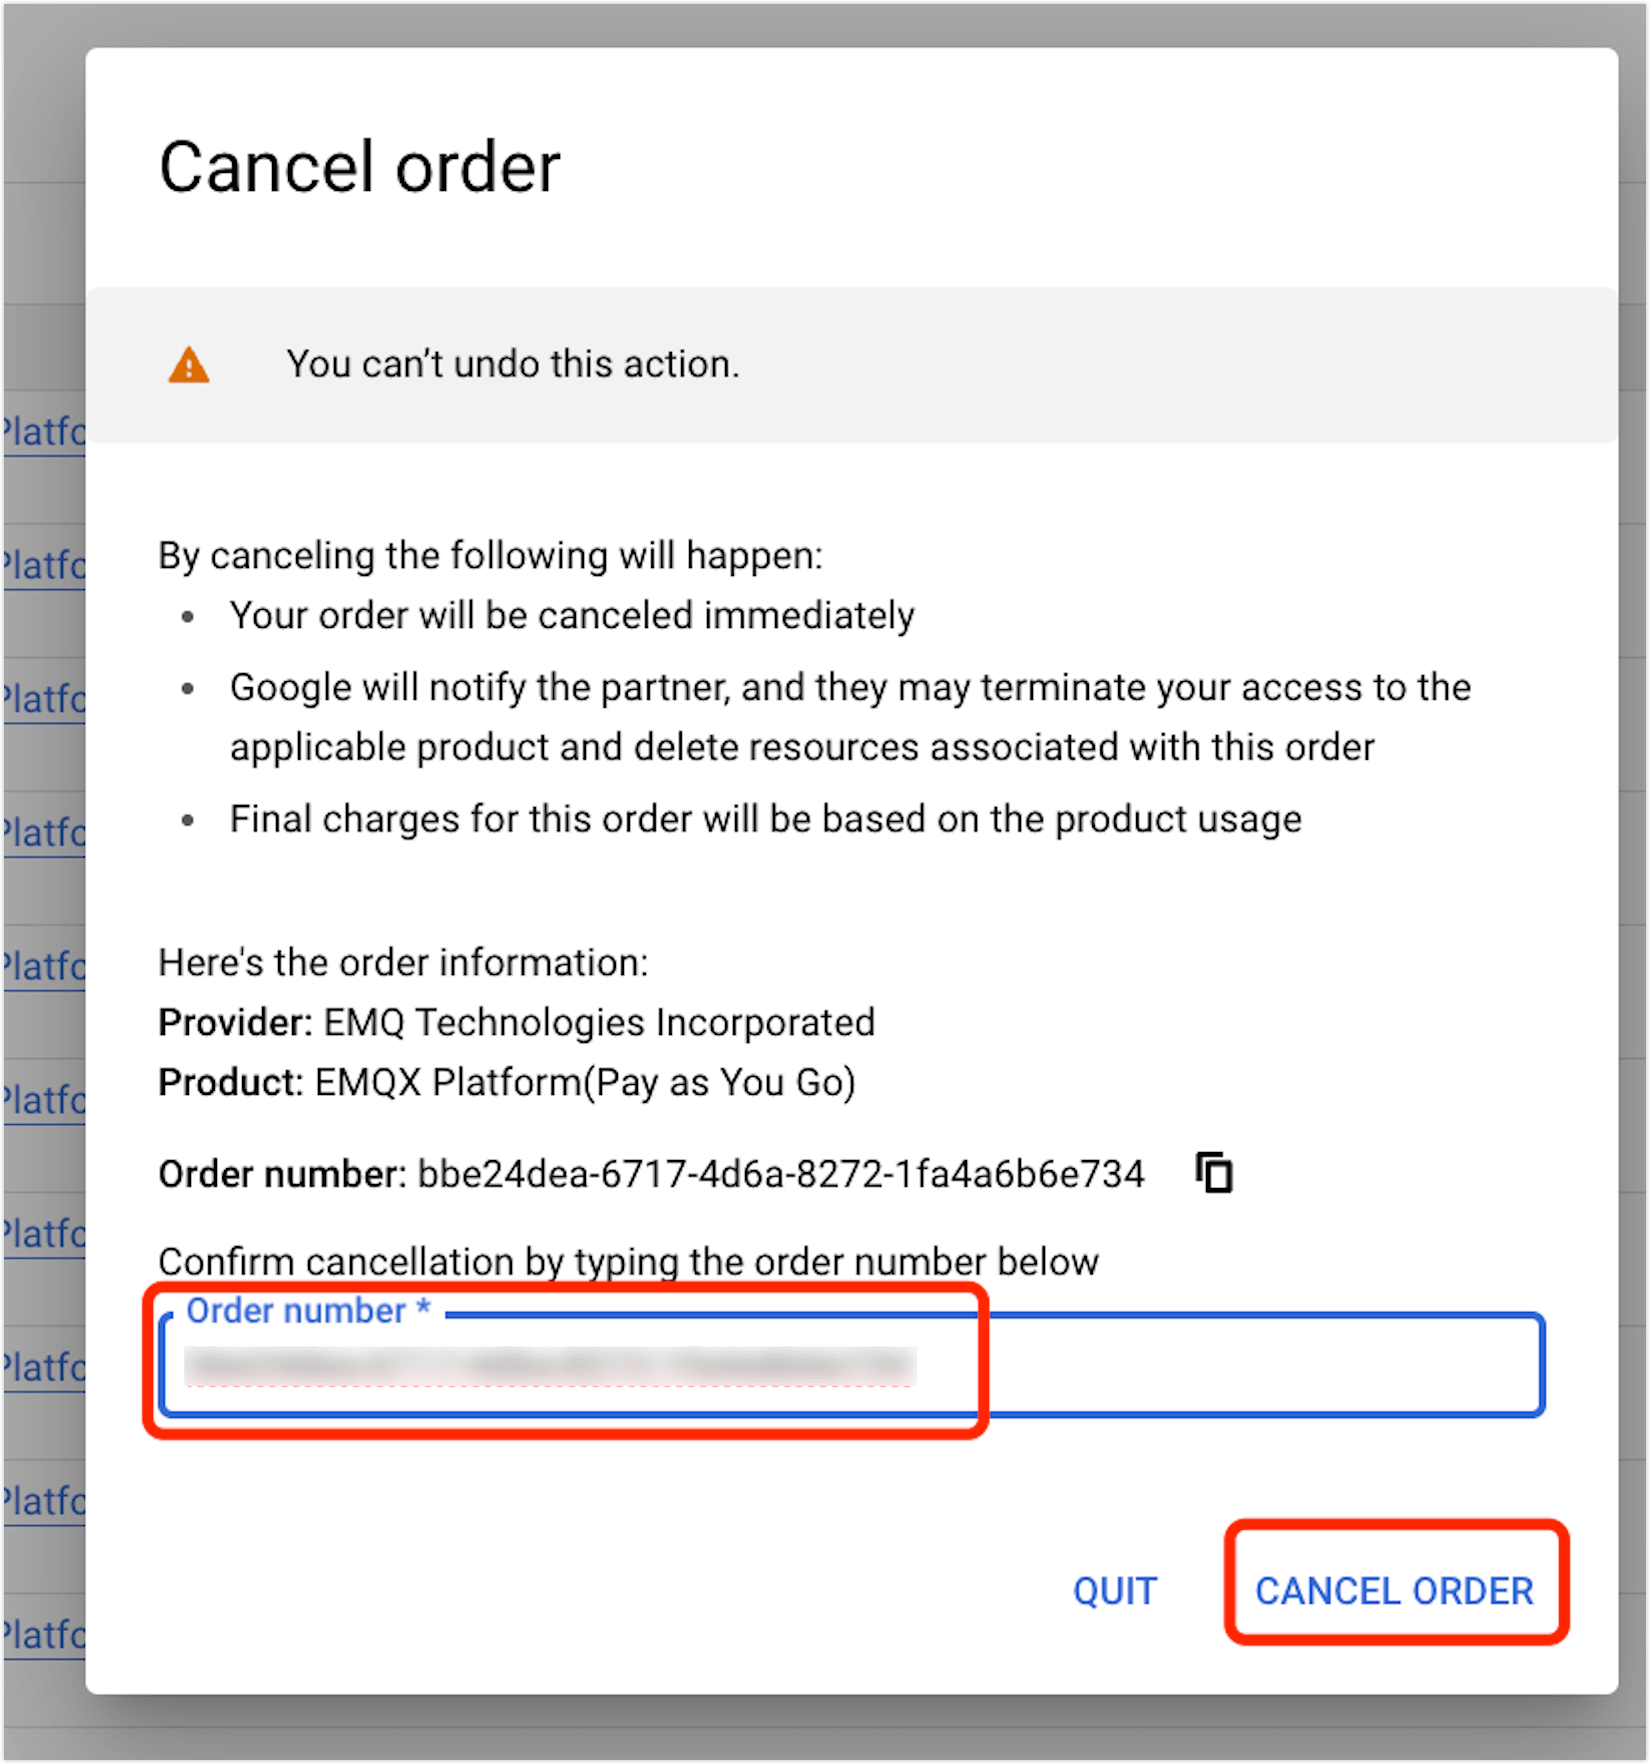Open the background Platform link beside "Here's the order information"
The width and height of the screenshot is (1650, 1764).
(43, 967)
